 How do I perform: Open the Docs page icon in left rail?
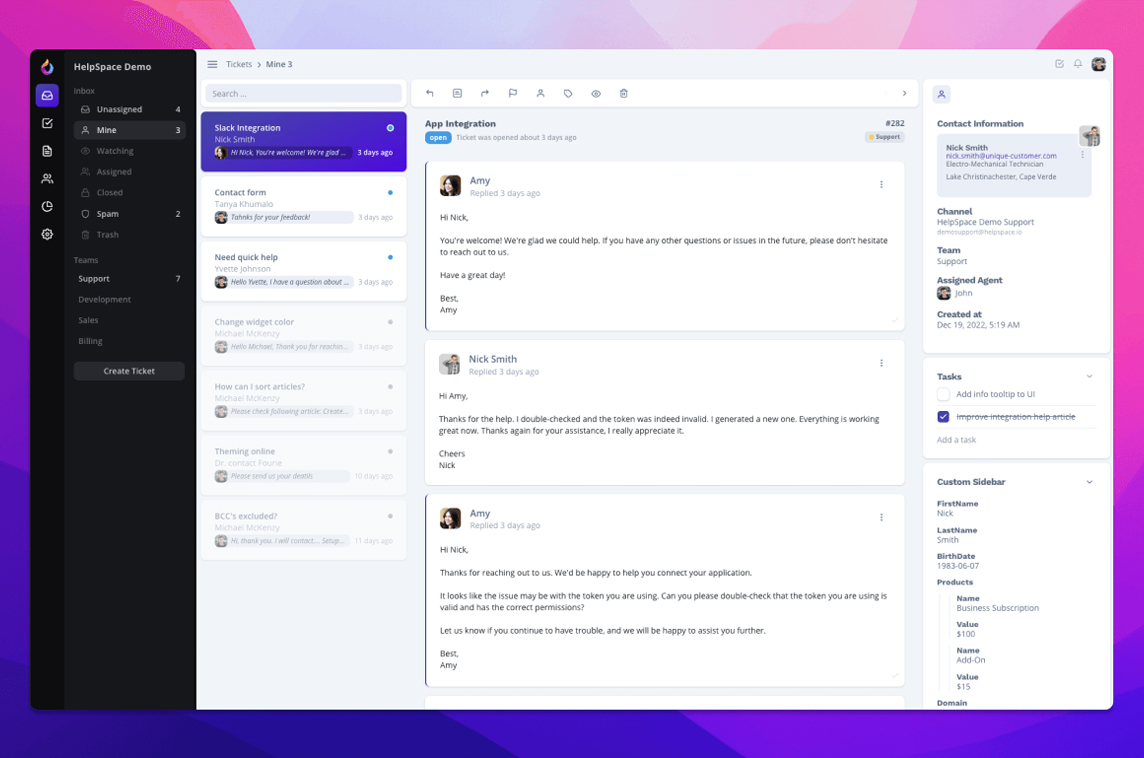47,151
